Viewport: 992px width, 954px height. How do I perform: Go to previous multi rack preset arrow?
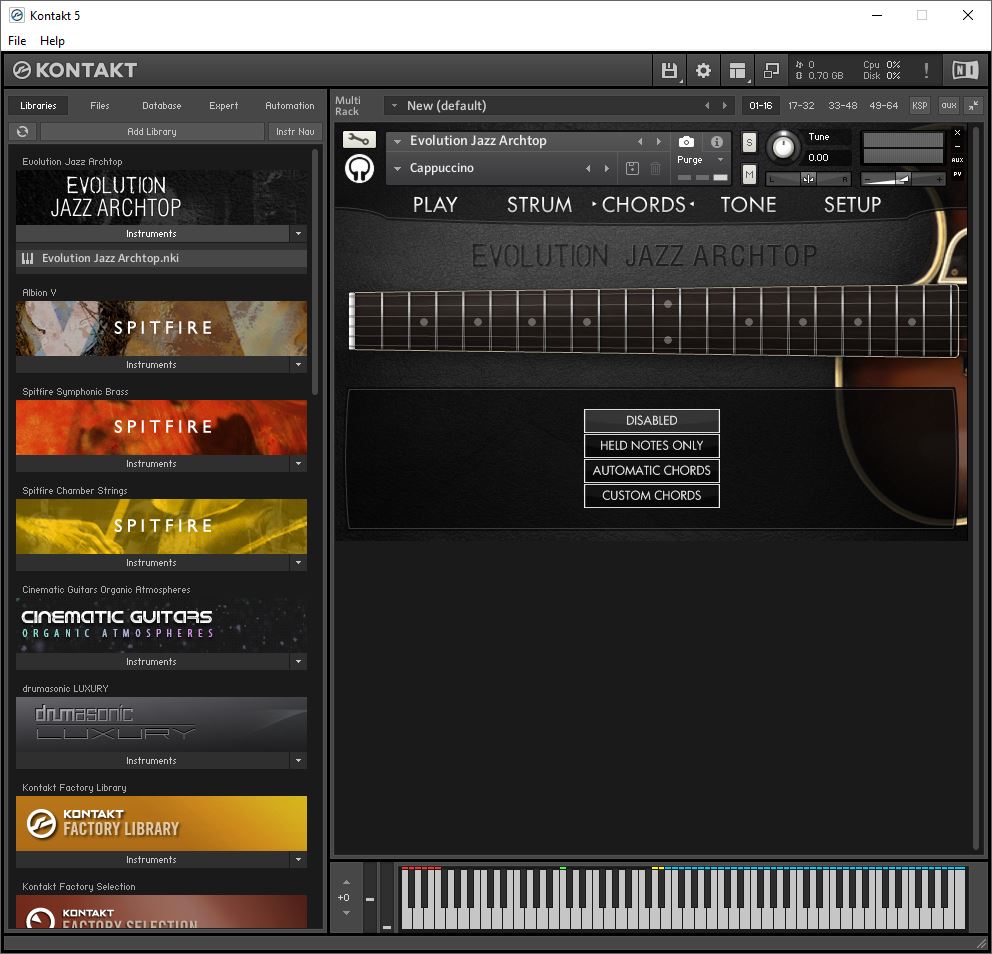pos(707,106)
